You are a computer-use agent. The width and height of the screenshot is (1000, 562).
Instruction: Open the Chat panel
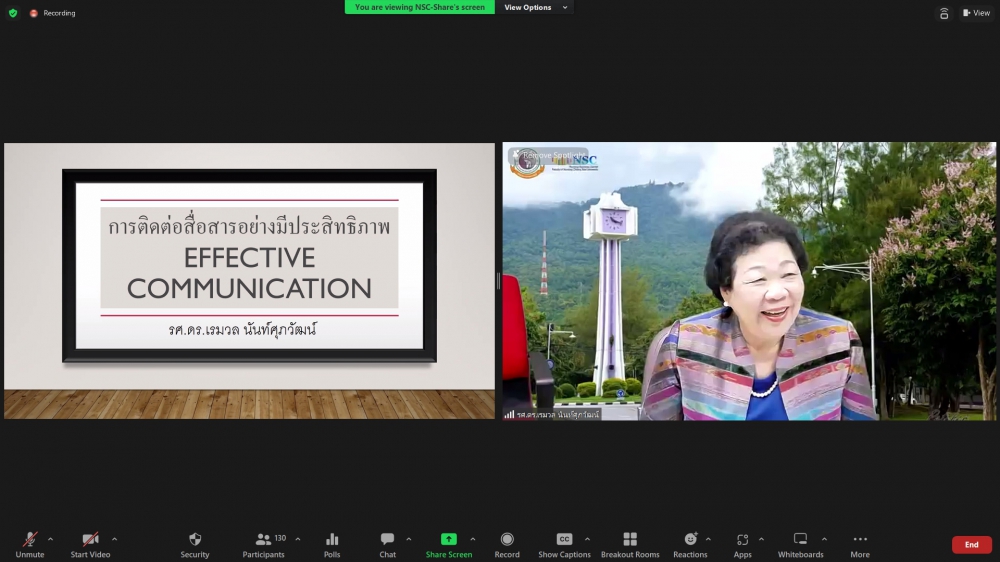click(x=387, y=540)
